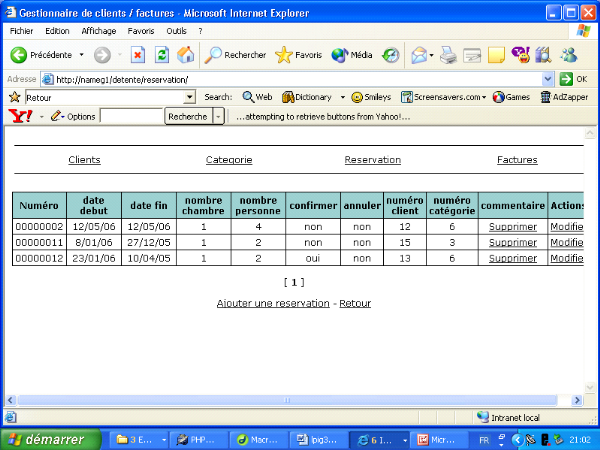Expand the Retour search box dropdown
The width and height of the screenshot is (600, 450).
[190, 97]
